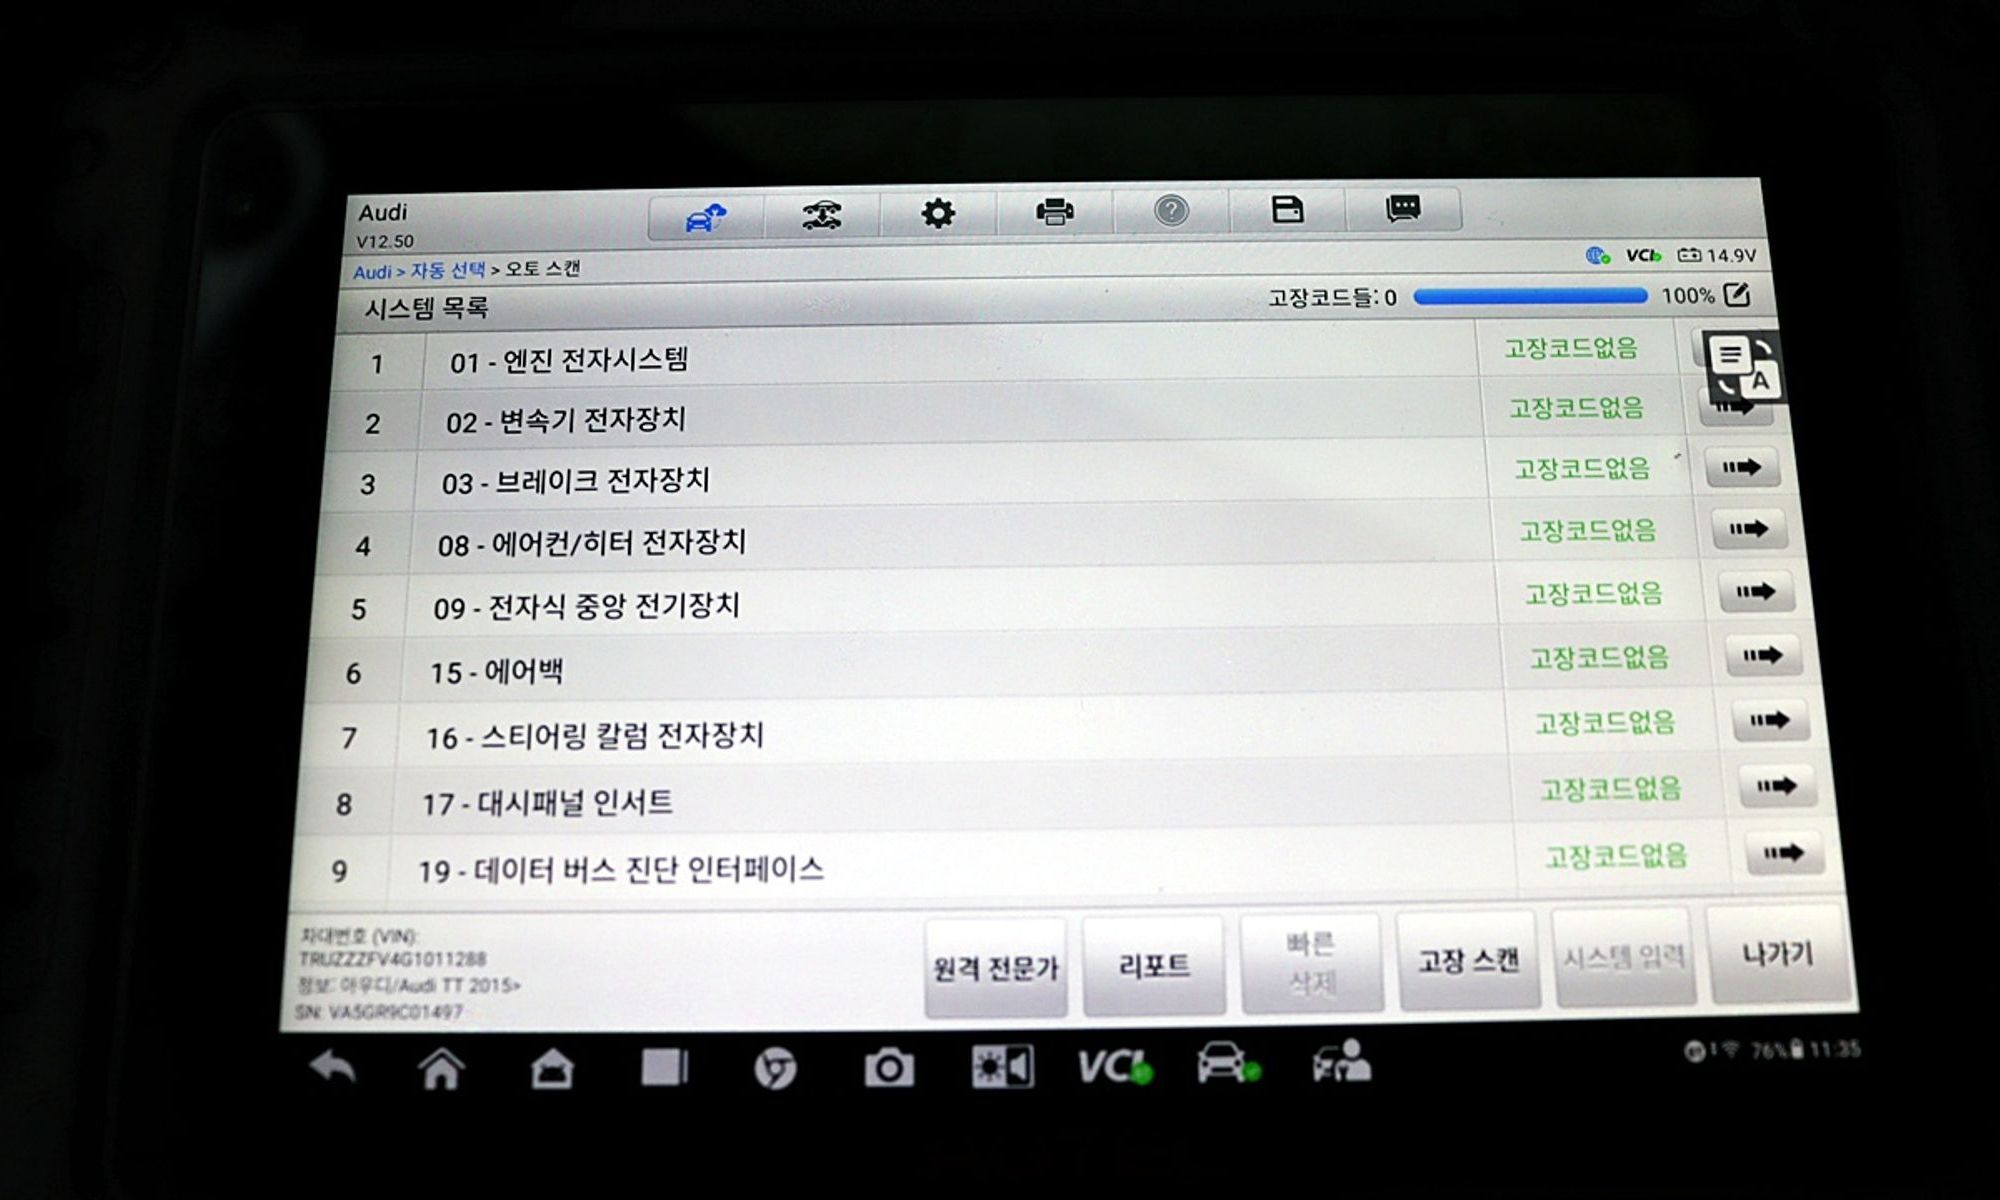Image resolution: width=2000 pixels, height=1200 pixels.
Task: Click the edit pencil icon beside 100%
Action: (1737, 294)
